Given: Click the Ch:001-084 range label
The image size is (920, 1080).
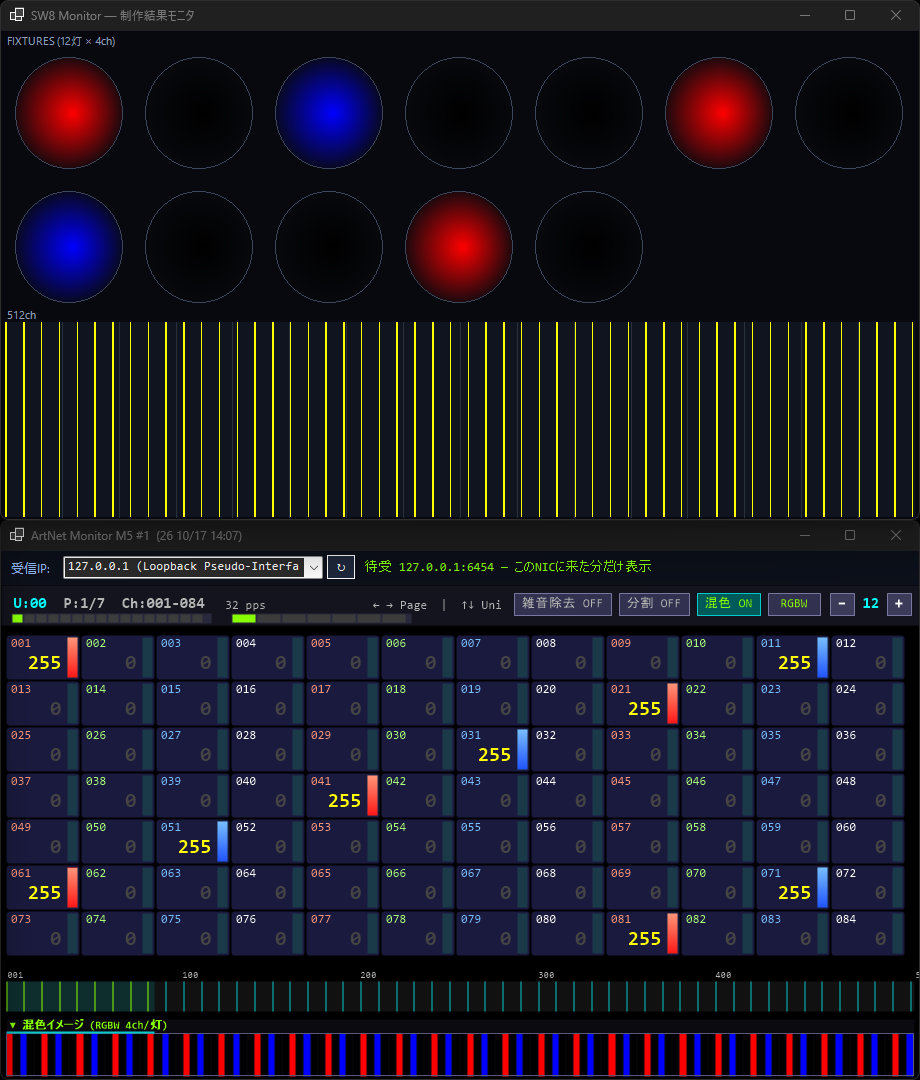Looking at the screenshot, I should [x=163, y=603].
